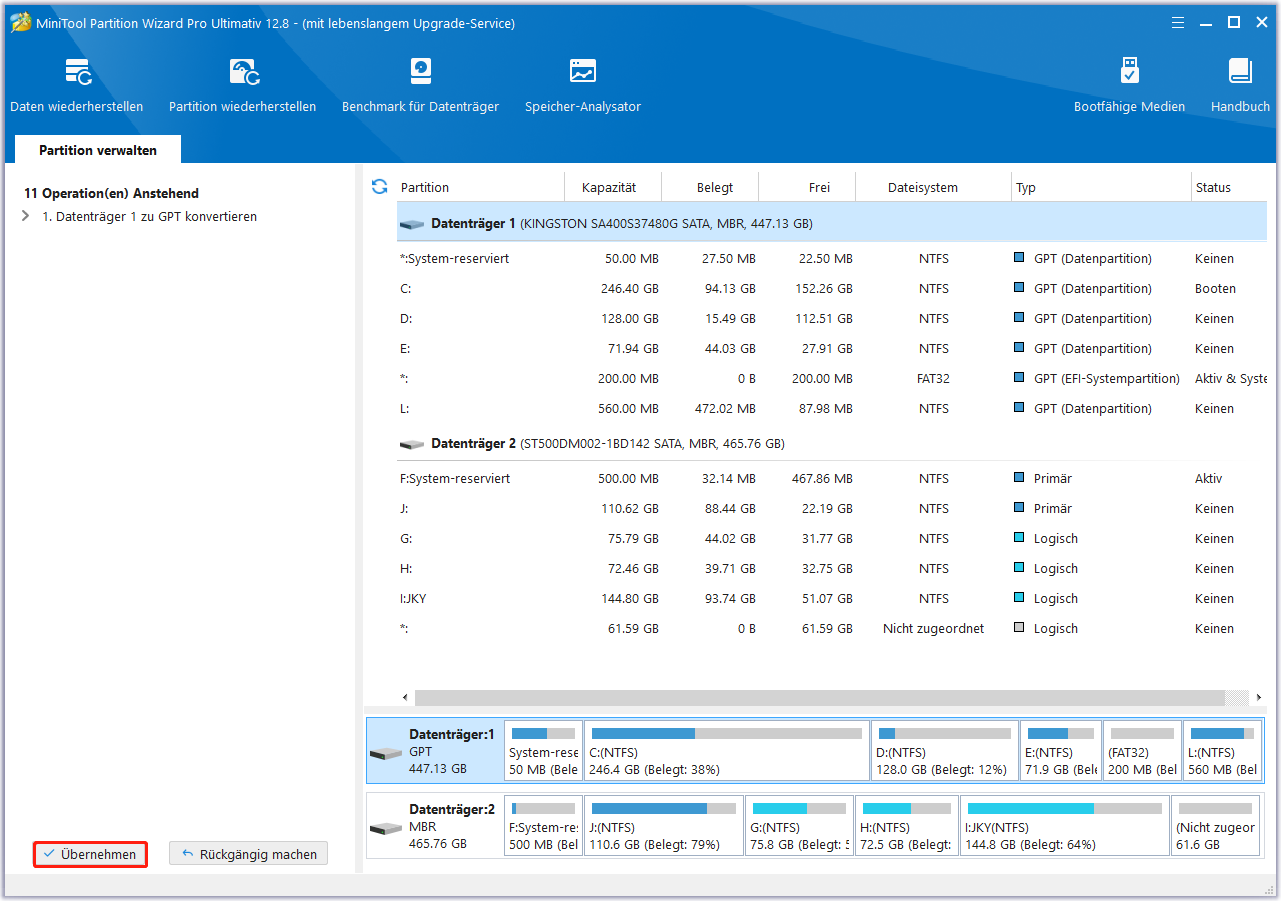The height and width of the screenshot is (901, 1281).
Task: Select F:System-reserviert partition row
Action: point(832,479)
